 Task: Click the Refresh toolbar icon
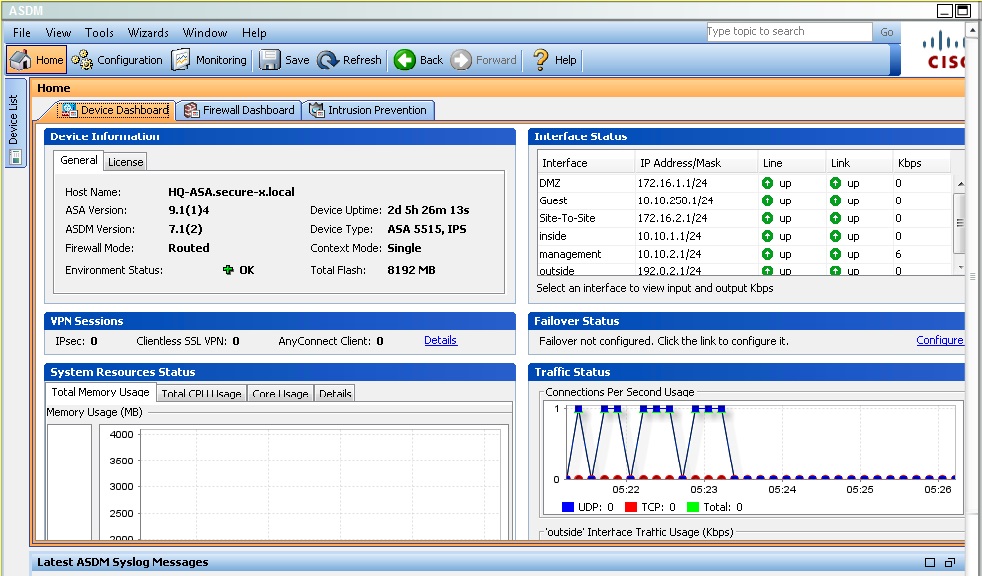(328, 60)
